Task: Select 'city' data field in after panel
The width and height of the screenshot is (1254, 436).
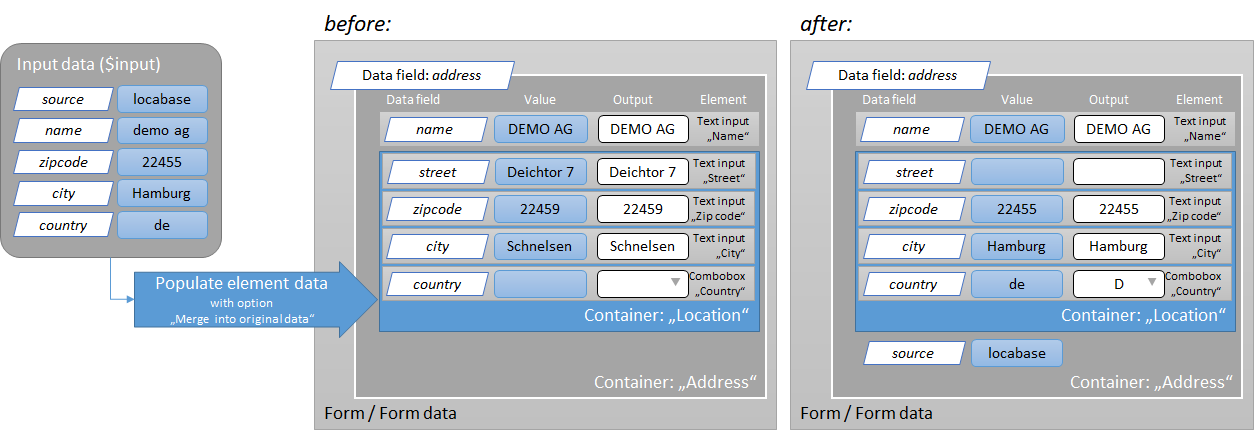Action: click(x=913, y=246)
